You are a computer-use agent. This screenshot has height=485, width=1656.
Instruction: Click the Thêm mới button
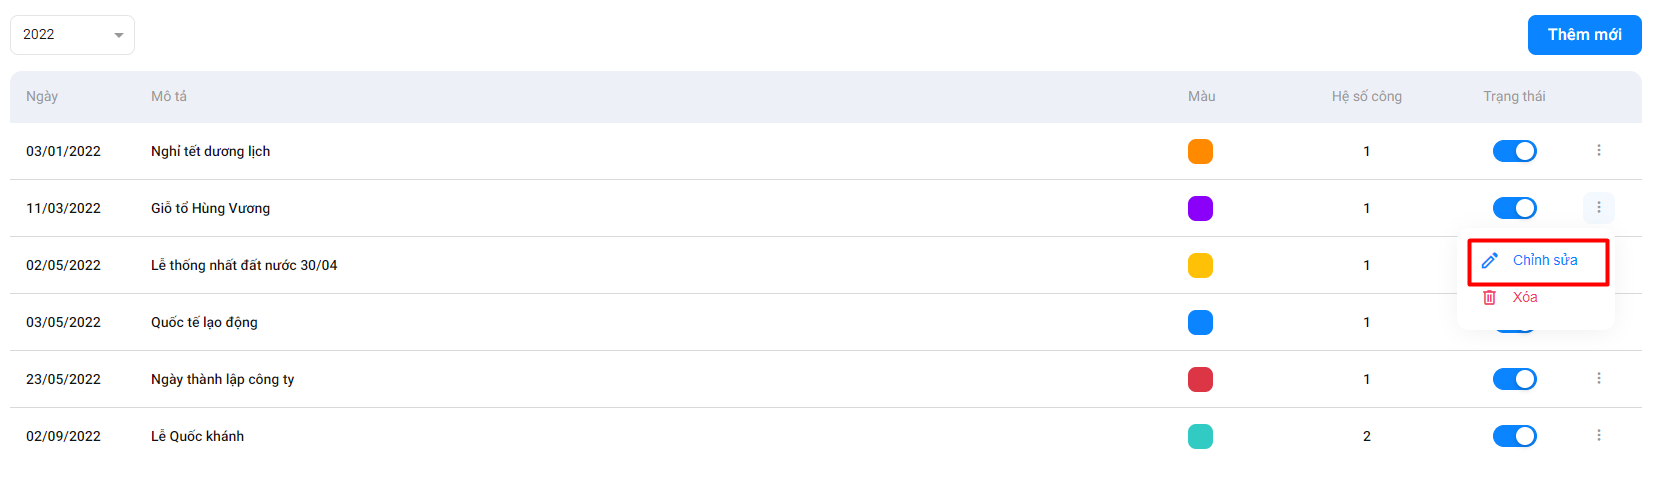click(1584, 35)
